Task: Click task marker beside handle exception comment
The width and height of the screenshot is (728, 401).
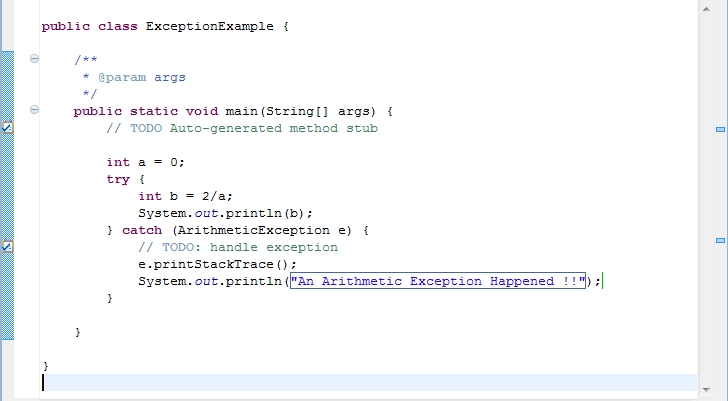Action: point(7,246)
